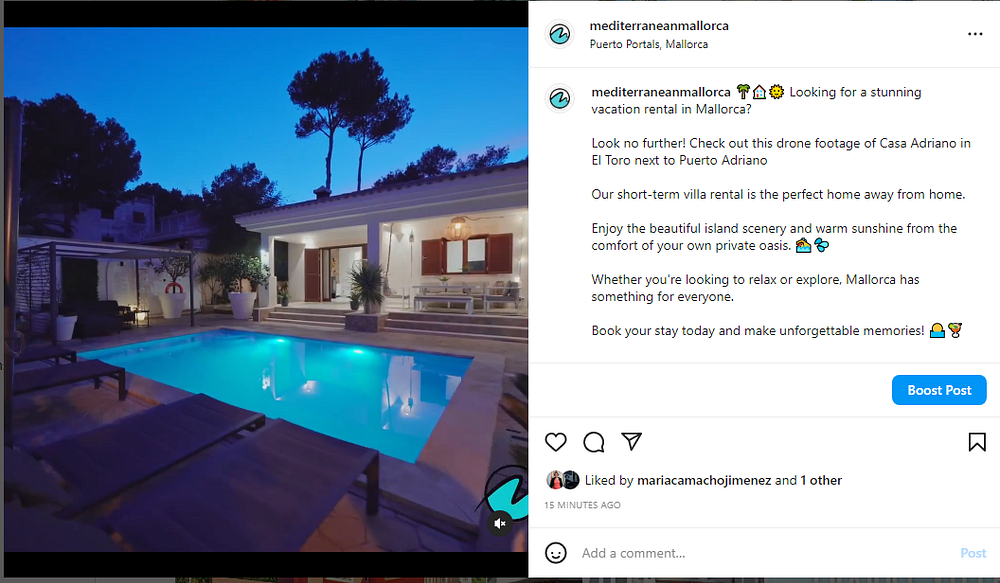Click the Boost Post button
This screenshot has height=583, width=1000.
click(x=939, y=390)
